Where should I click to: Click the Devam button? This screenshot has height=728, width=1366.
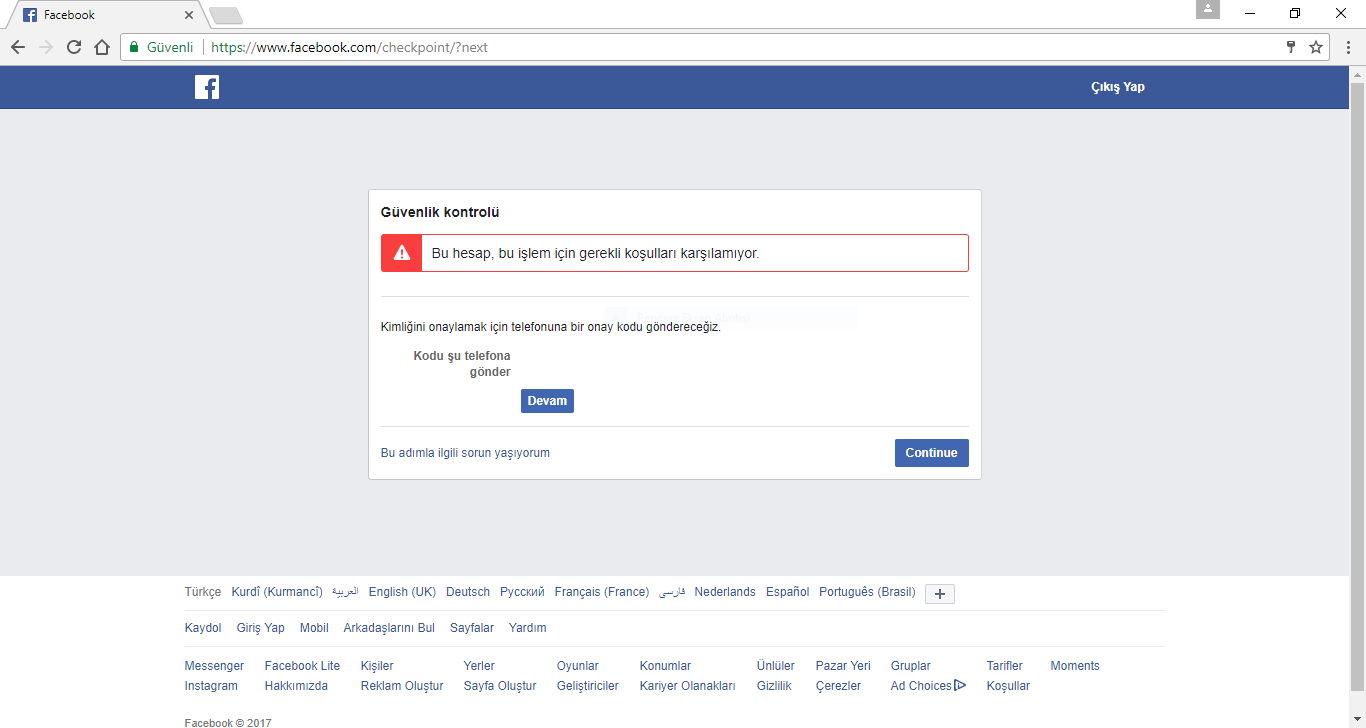point(547,401)
